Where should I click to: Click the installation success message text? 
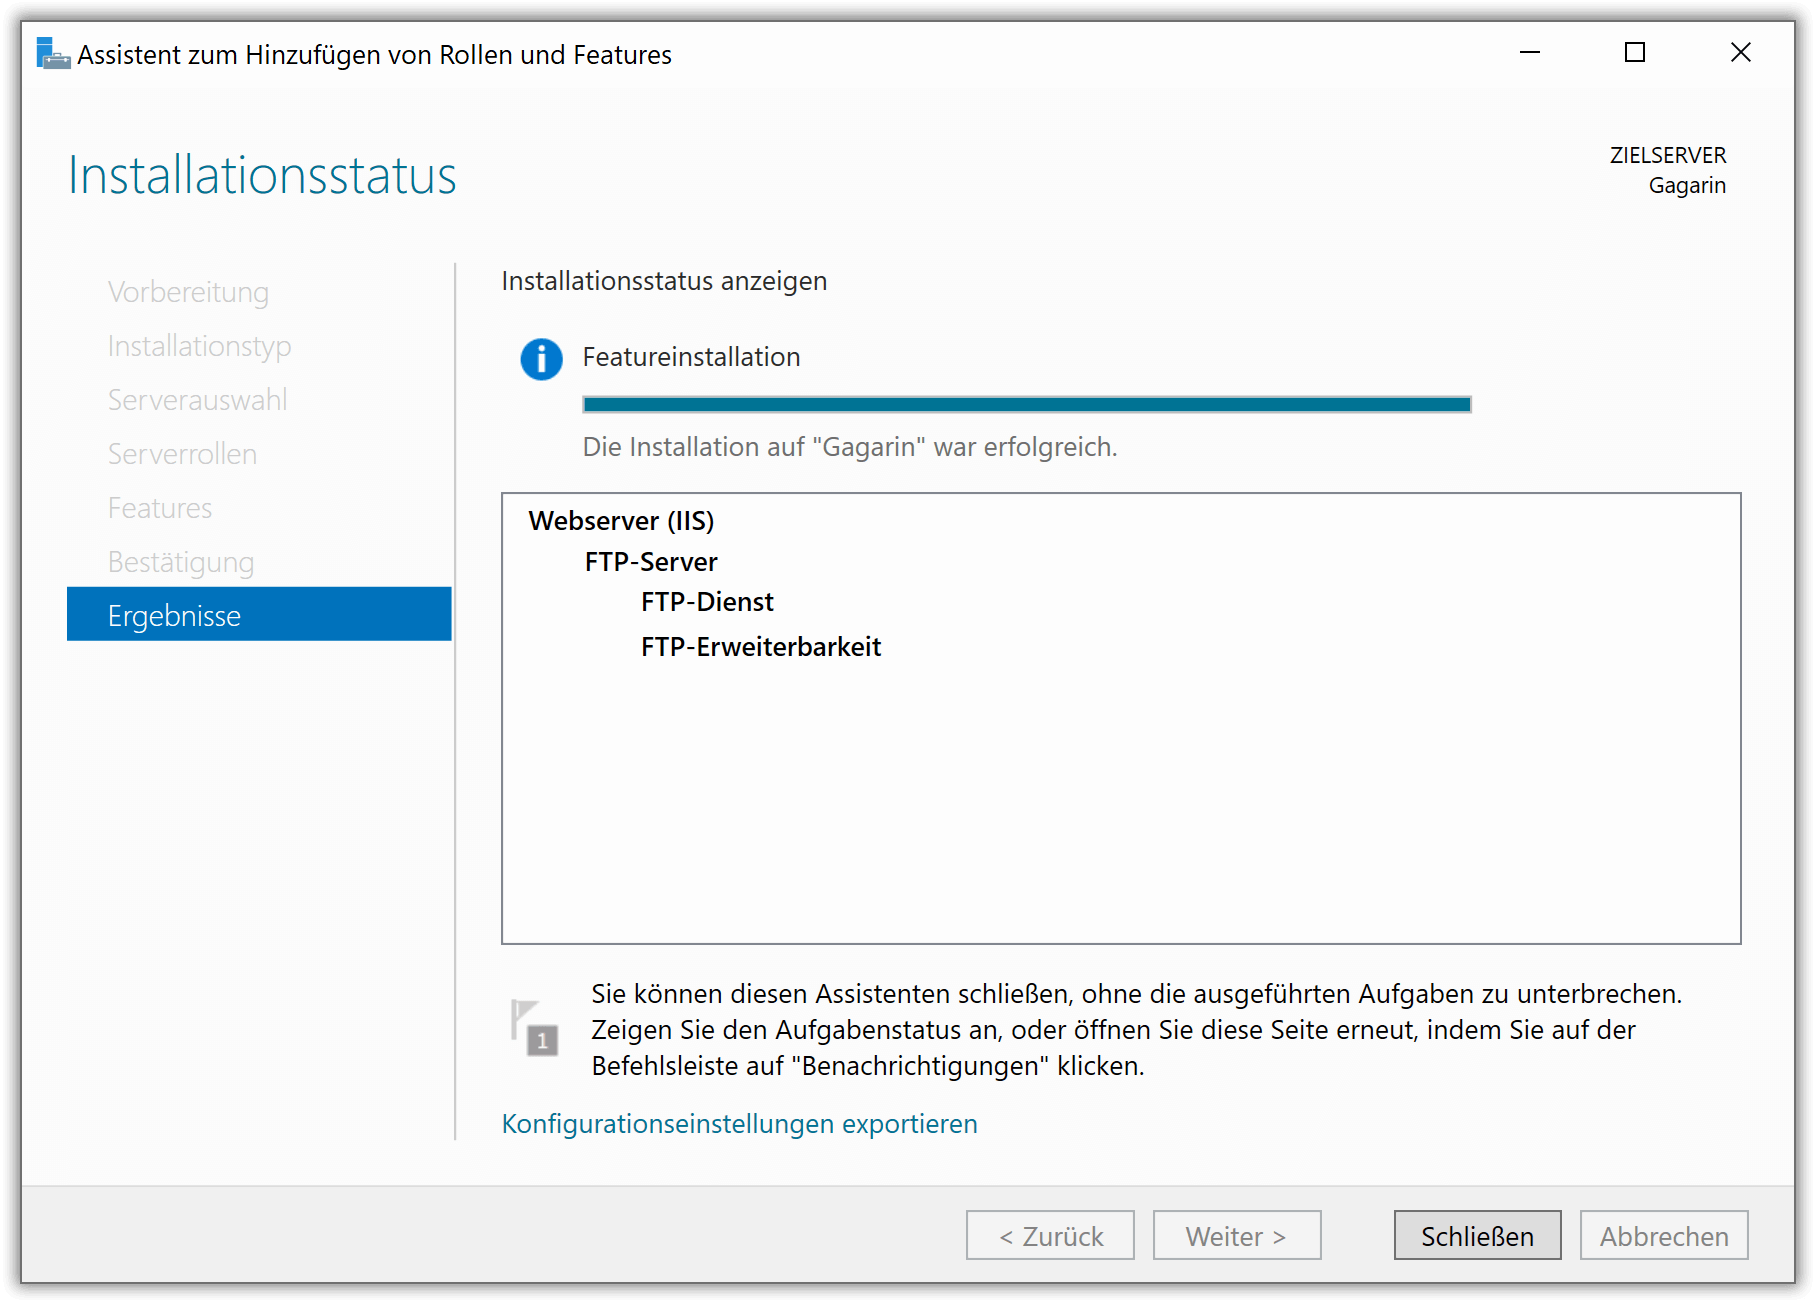(850, 447)
